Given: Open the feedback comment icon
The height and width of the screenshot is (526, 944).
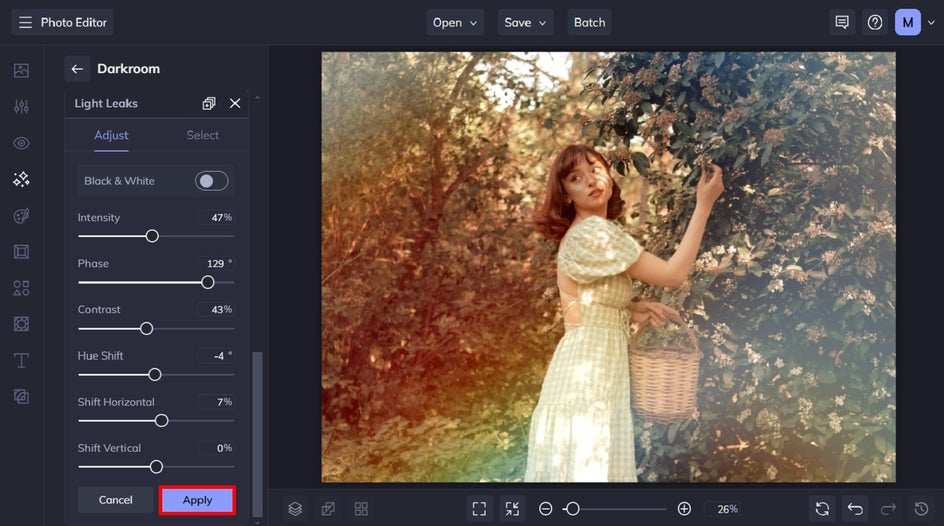Looking at the screenshot, I should click(x=842, y=22).
